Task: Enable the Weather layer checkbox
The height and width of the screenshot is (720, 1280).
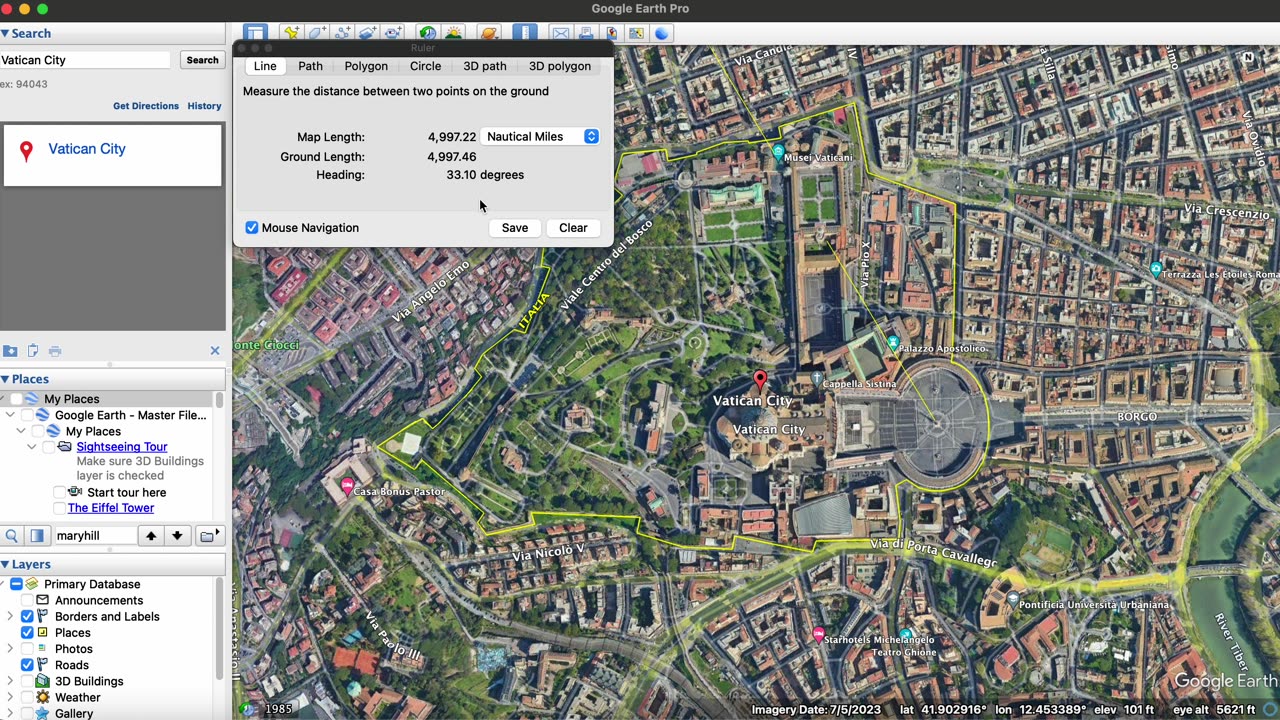Action: (27, 697)
